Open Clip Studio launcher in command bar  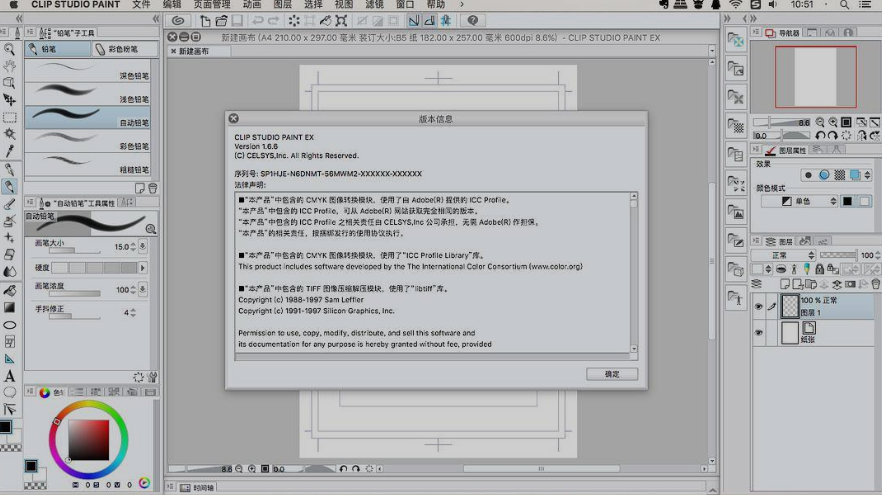(x=178, y=21)
